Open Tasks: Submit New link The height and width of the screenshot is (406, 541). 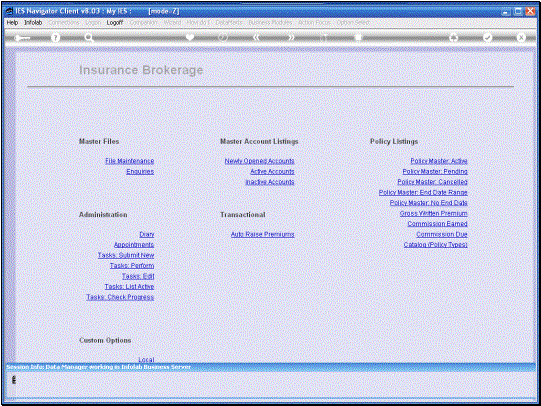(x=126, y=255)
